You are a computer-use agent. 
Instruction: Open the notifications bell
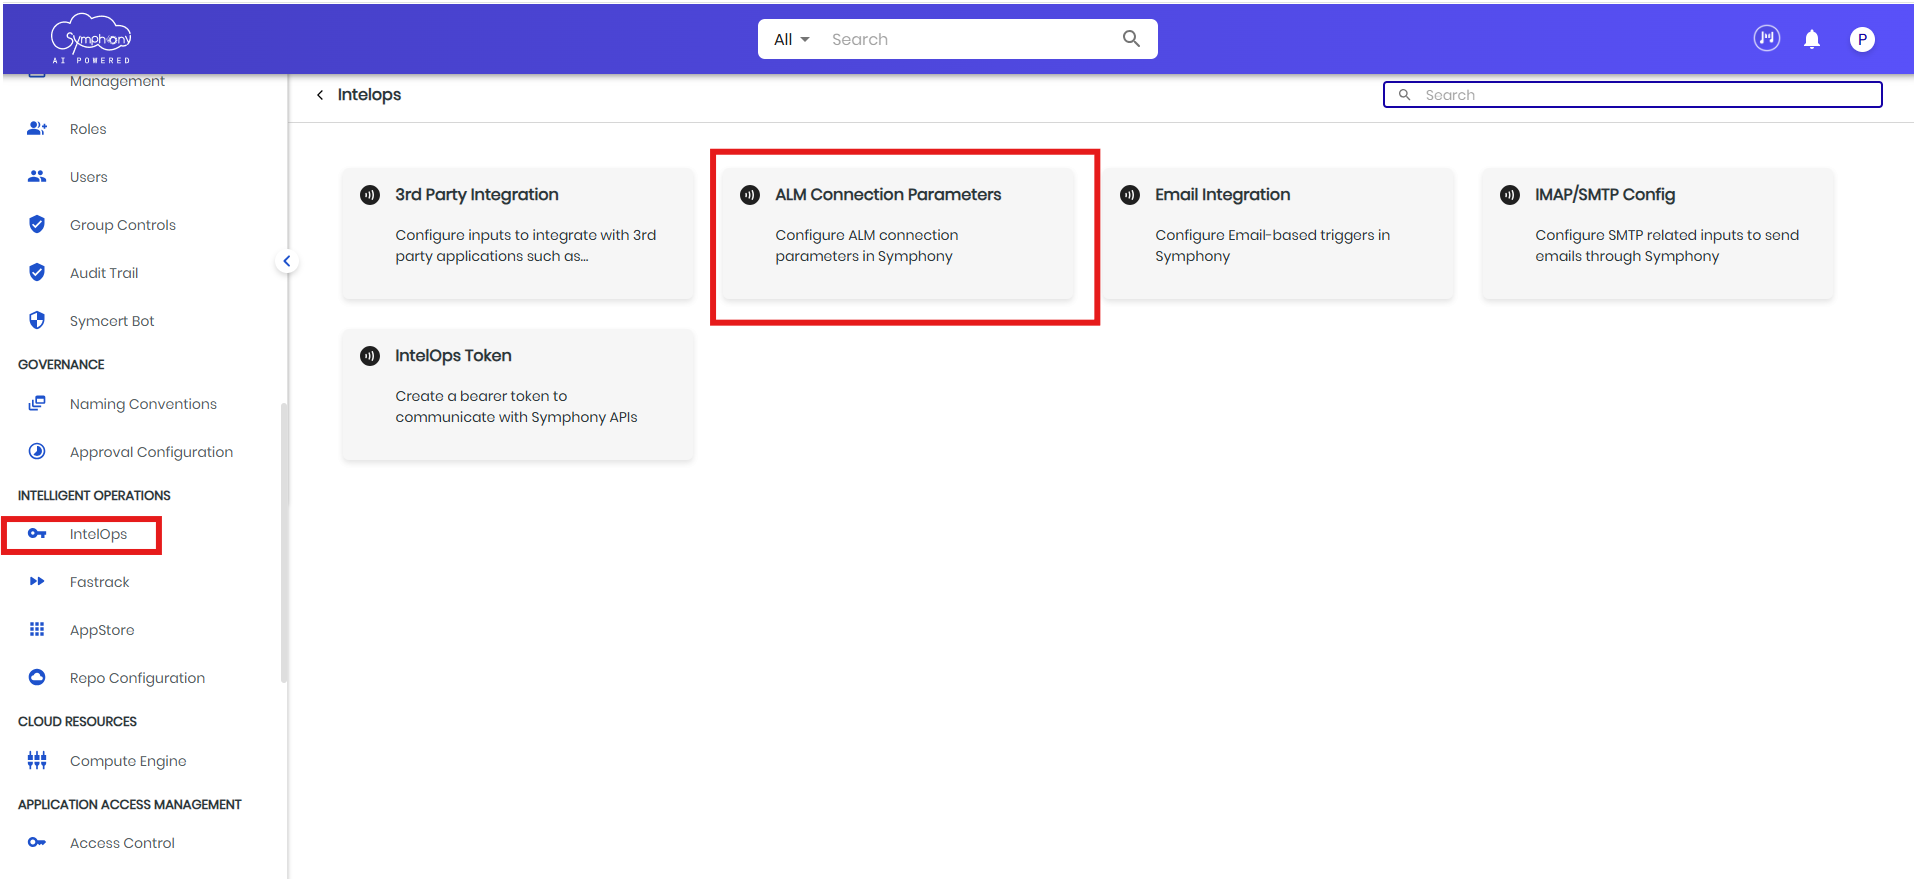pyautogui.click(x=1811, y=39)
